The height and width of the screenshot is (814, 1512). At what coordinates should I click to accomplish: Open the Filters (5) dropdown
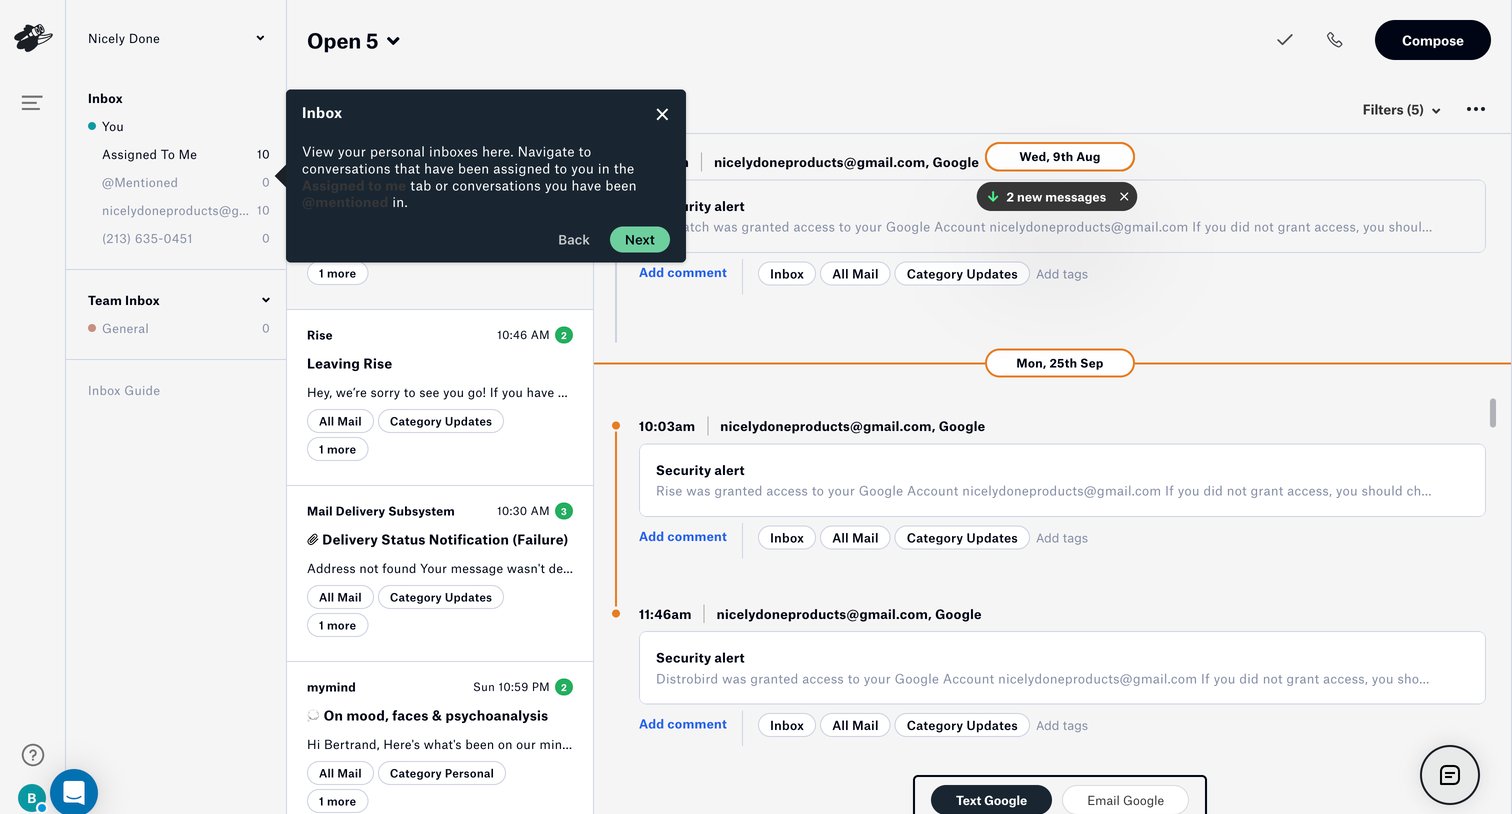1402,110
